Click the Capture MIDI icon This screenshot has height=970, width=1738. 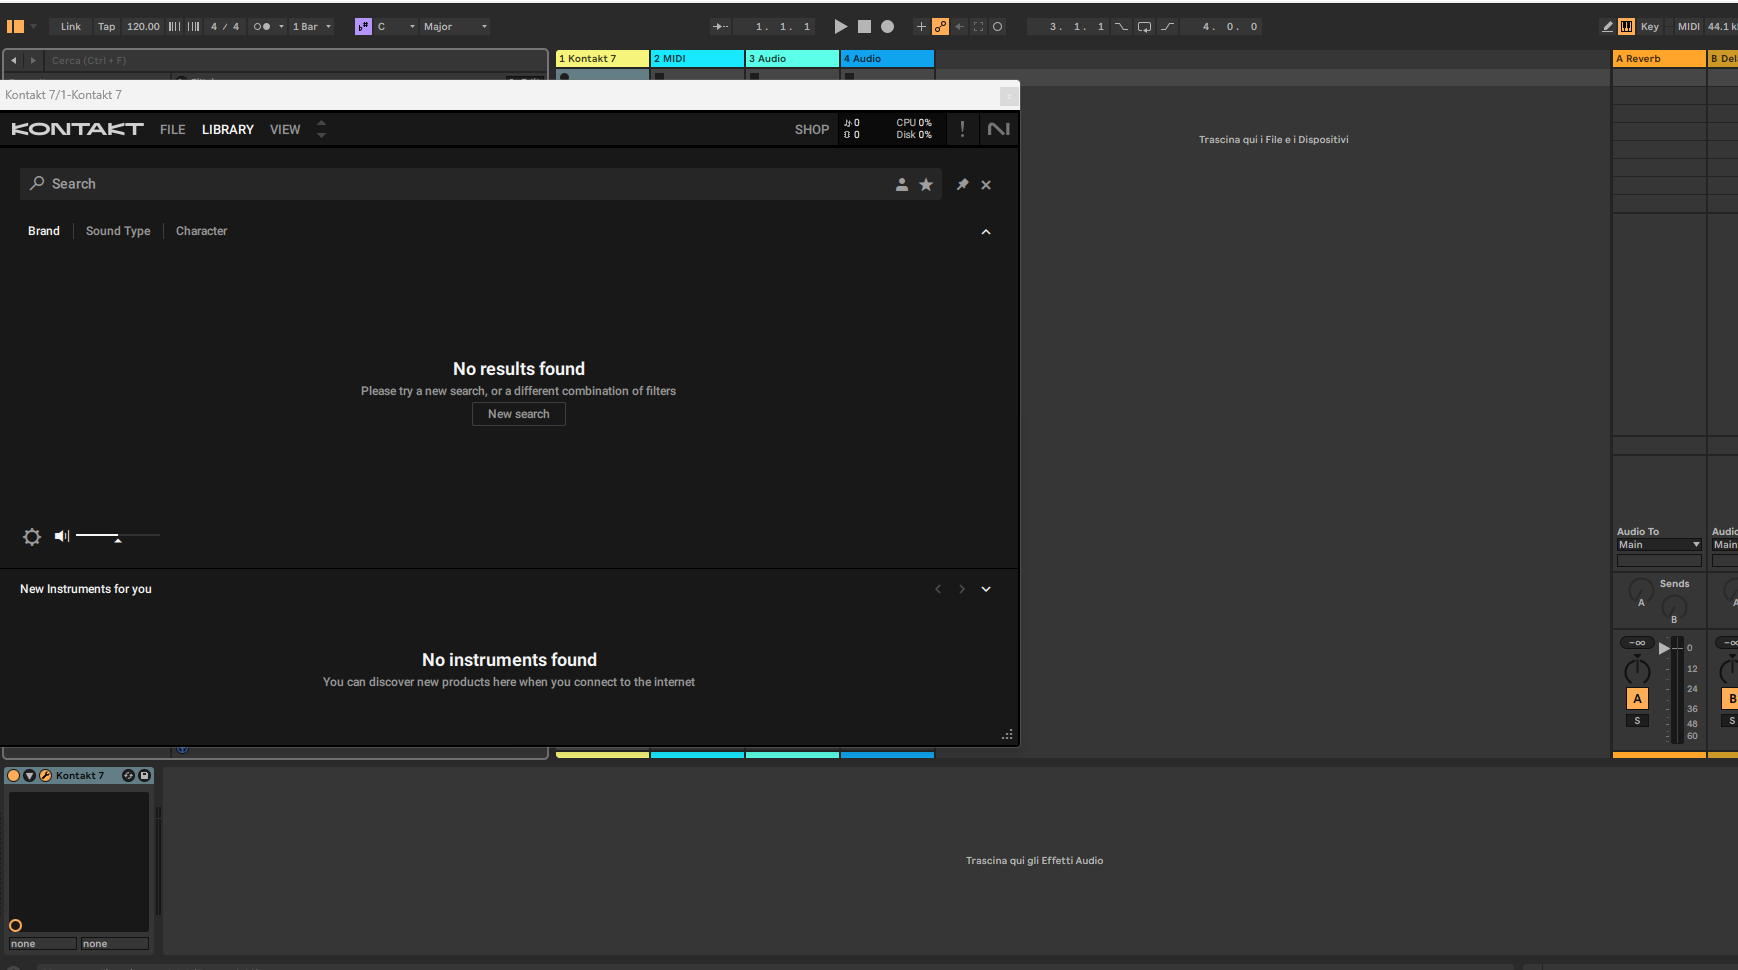[978, 27]
